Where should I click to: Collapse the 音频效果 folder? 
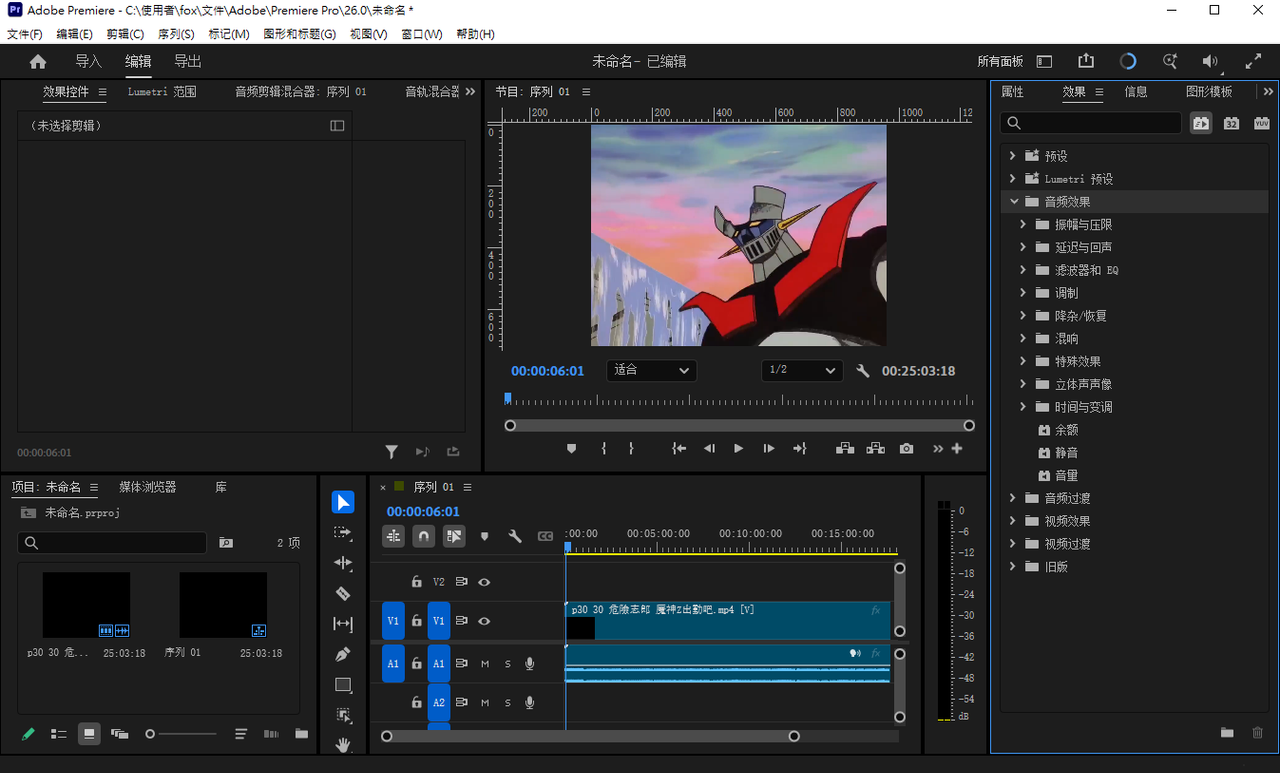[1013, 202]
